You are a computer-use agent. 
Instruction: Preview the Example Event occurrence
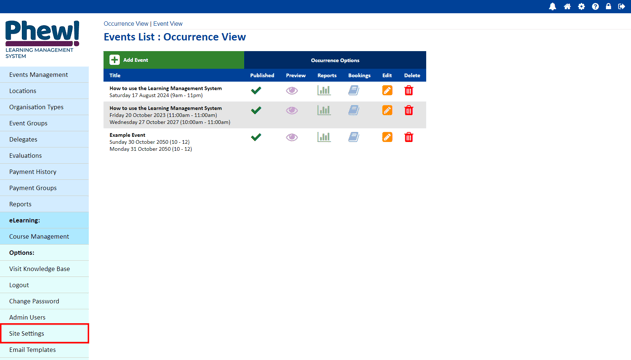coord(292,137)
